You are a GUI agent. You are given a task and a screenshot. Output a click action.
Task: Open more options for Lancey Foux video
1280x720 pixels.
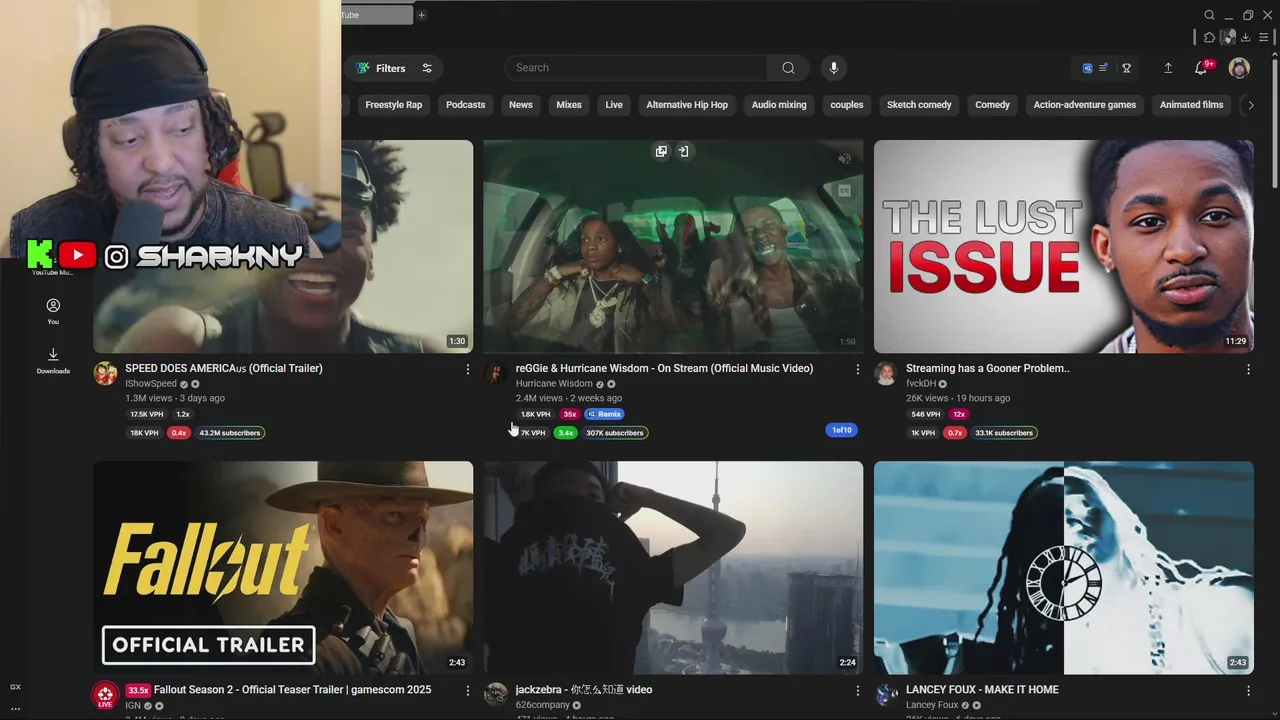click(1248, 691)
